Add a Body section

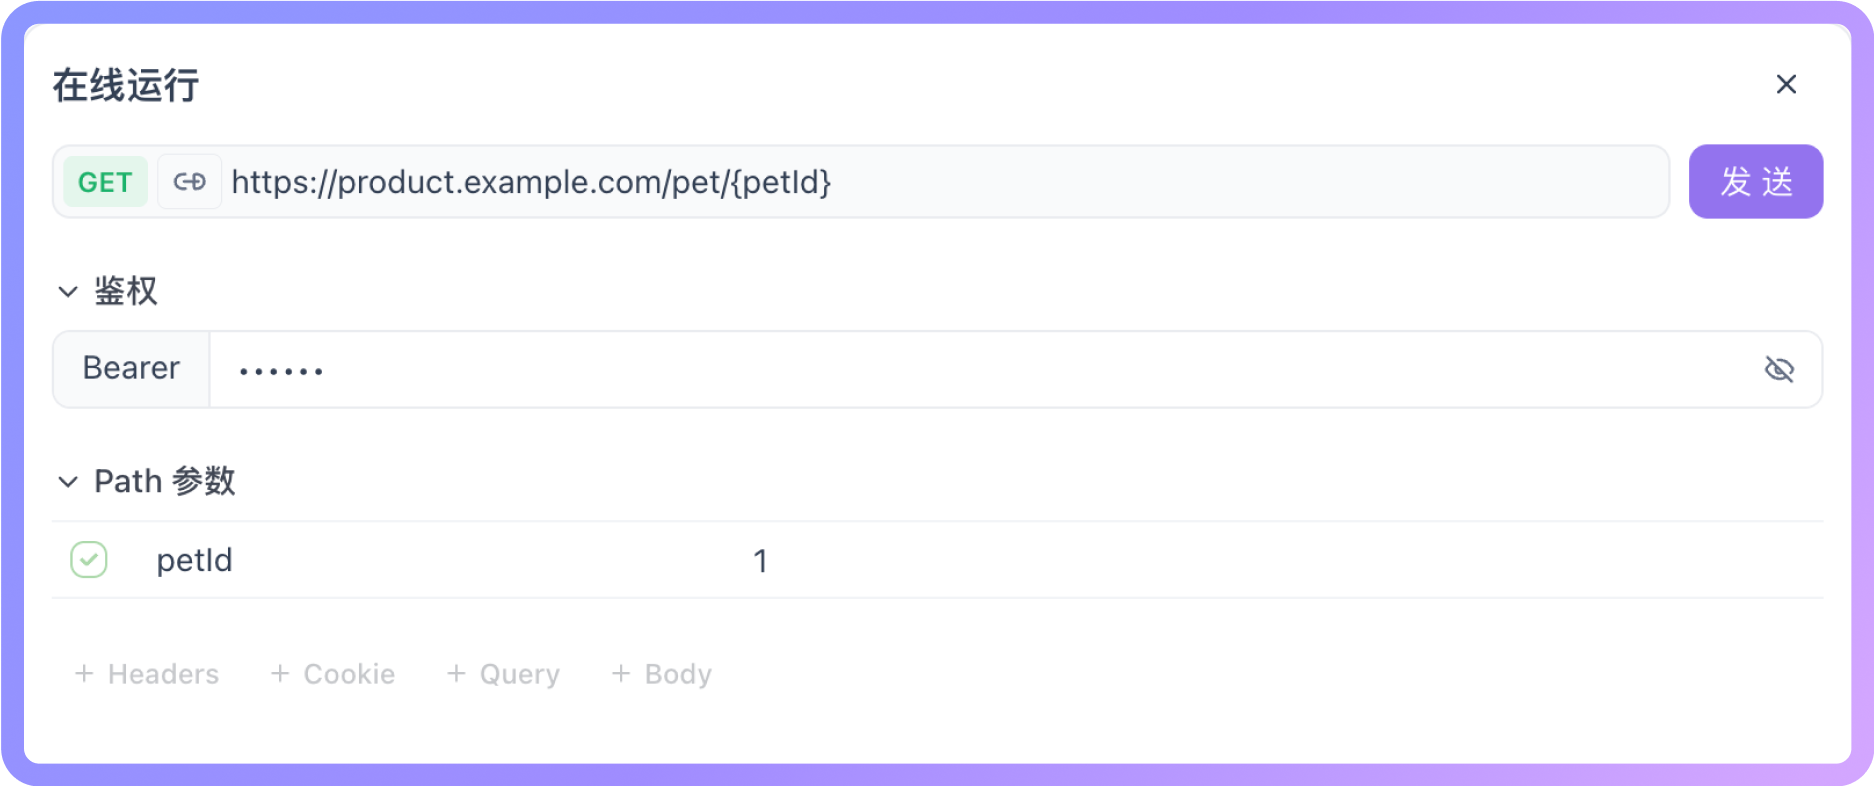pyautogui.click(x=662, y=674)
